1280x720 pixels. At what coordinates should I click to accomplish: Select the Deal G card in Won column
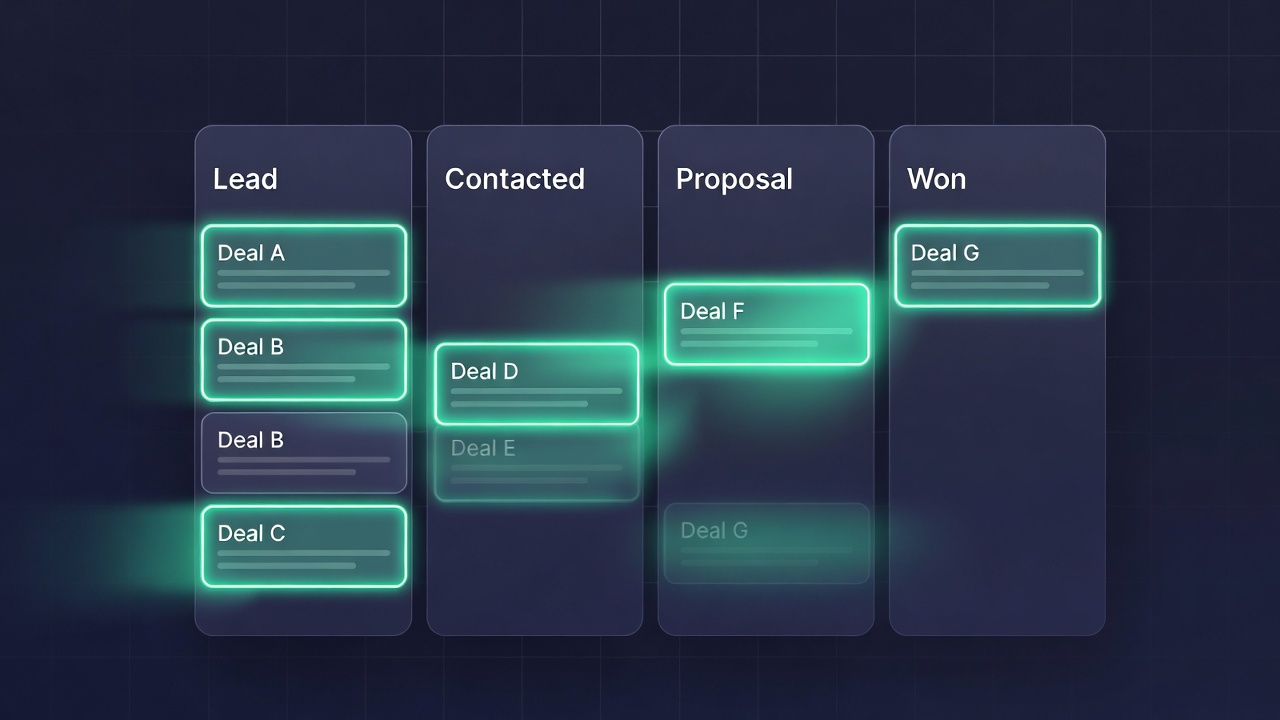pyautogui.click(x=997, y=265)
